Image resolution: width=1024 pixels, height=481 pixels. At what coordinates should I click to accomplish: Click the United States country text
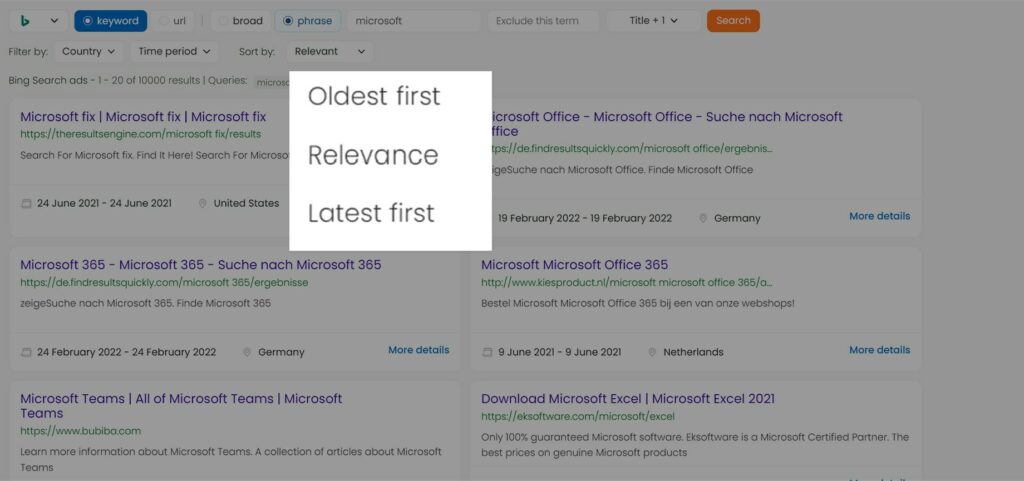pos(246,204)
